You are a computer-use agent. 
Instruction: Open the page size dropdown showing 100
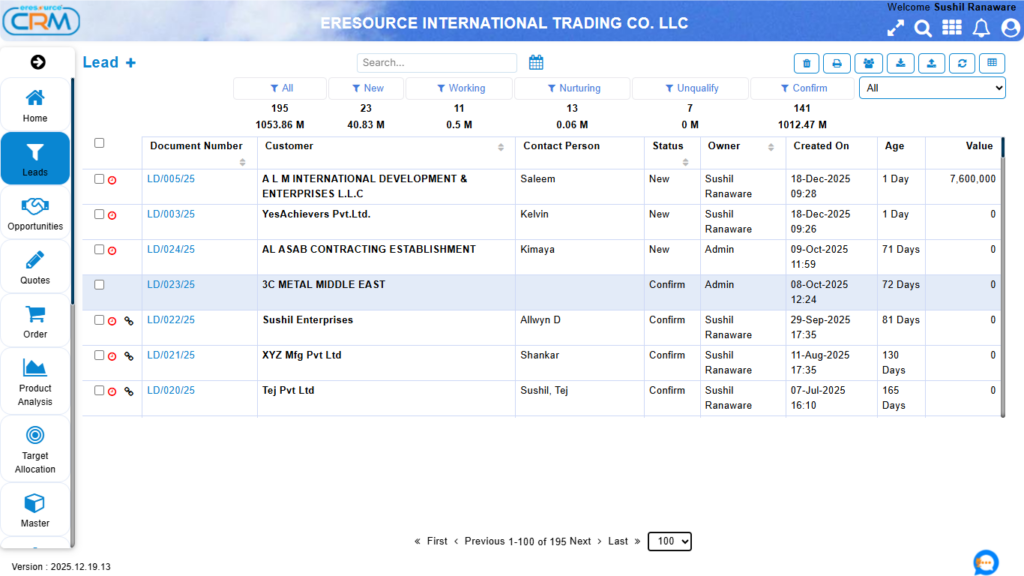coord(669,541)
